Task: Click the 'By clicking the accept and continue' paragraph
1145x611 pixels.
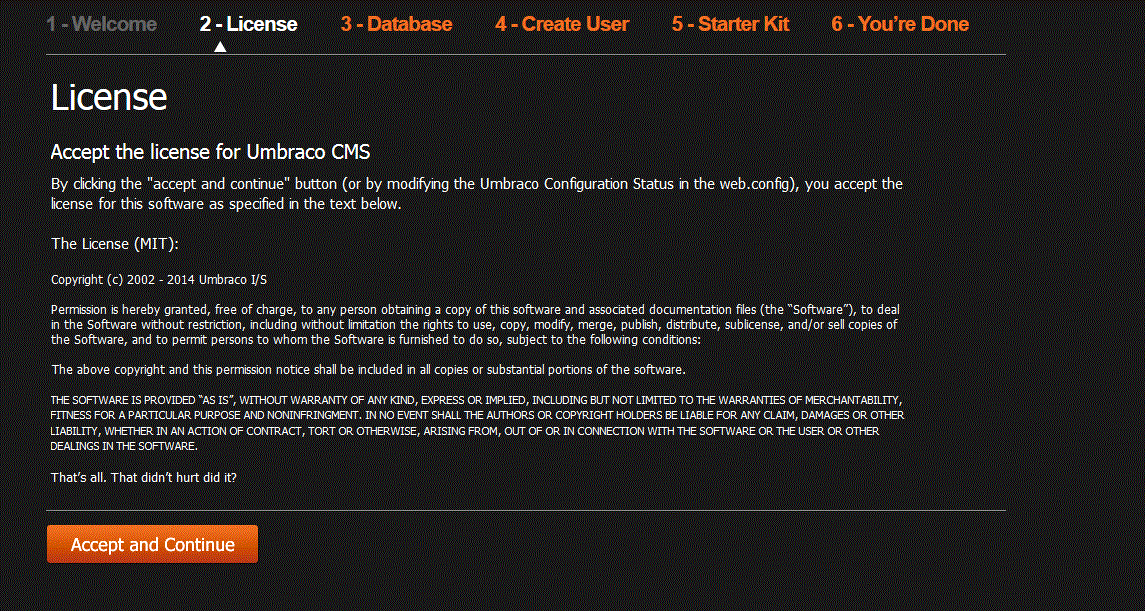Action: [x=477, y=193]
